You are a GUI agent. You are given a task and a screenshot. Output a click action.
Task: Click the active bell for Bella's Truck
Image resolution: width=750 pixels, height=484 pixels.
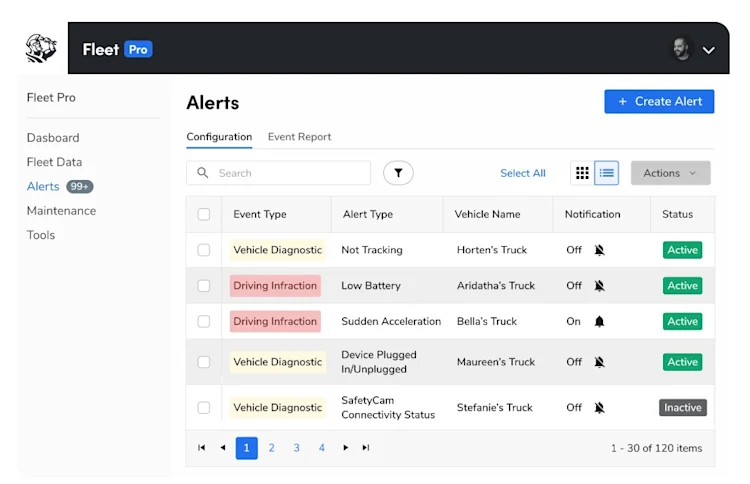point(599,321)
